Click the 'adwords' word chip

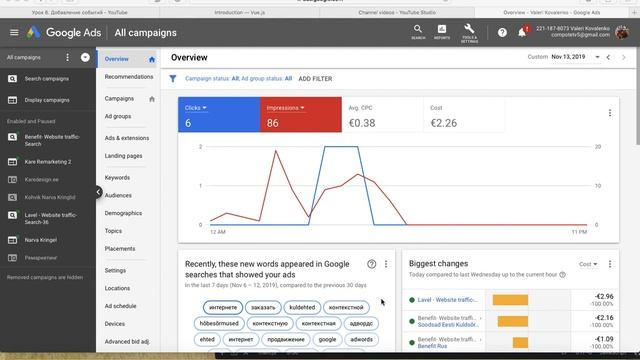[361, 340]
